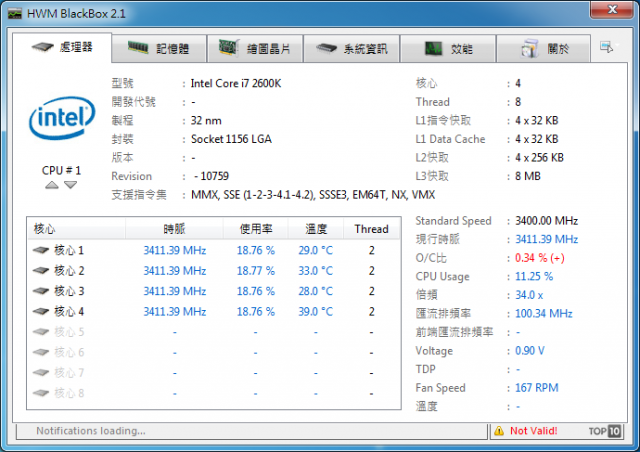Open the 系統資訊 system info tab
The image size is (640, 452).
[351, 49]
